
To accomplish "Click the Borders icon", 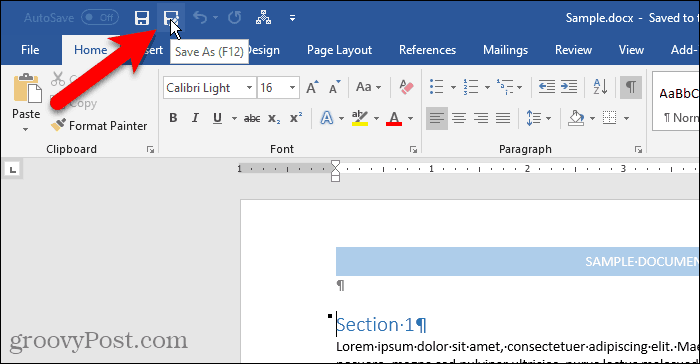I will (609, 118).
